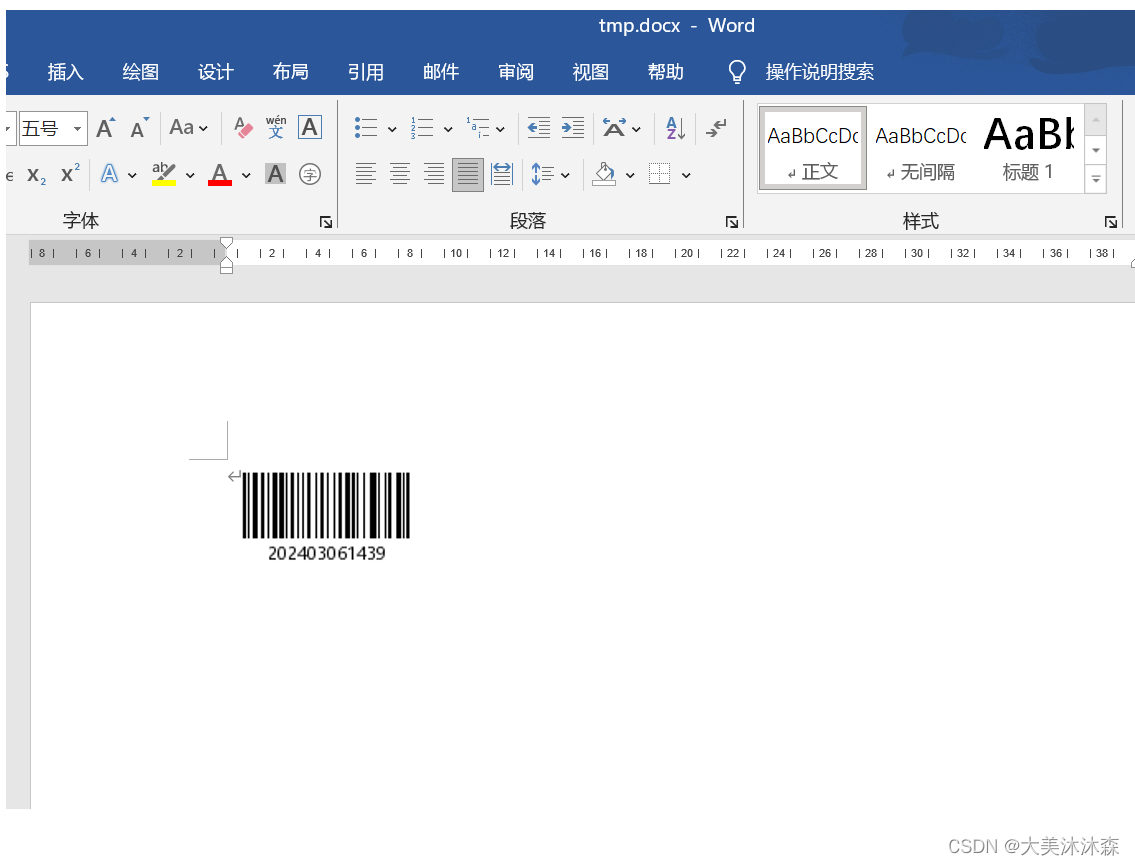Open the 样式 styles pane launcher

click(1110, 222)
